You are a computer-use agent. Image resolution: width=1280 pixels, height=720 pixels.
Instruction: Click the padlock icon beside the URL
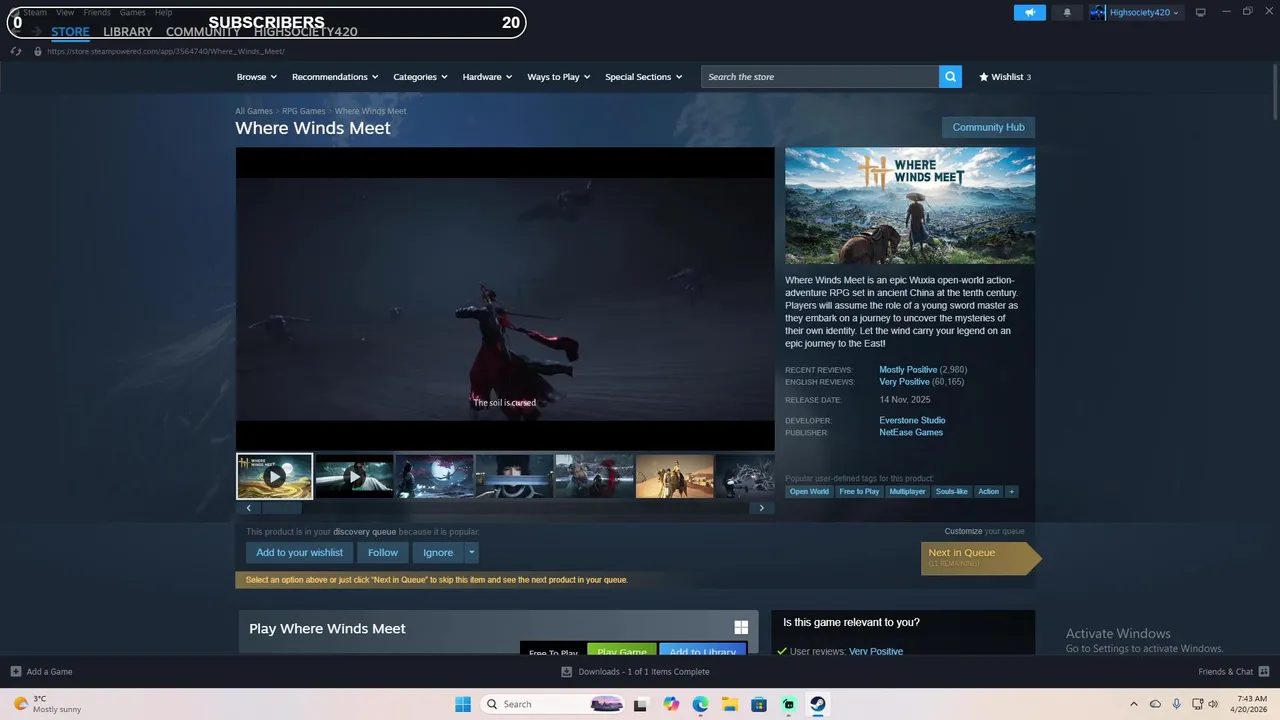tap(38, 51)
